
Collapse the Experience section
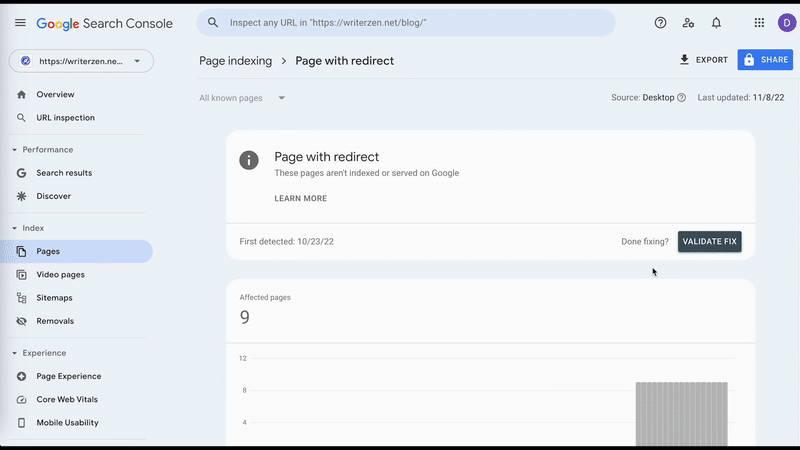click(15, 353)
